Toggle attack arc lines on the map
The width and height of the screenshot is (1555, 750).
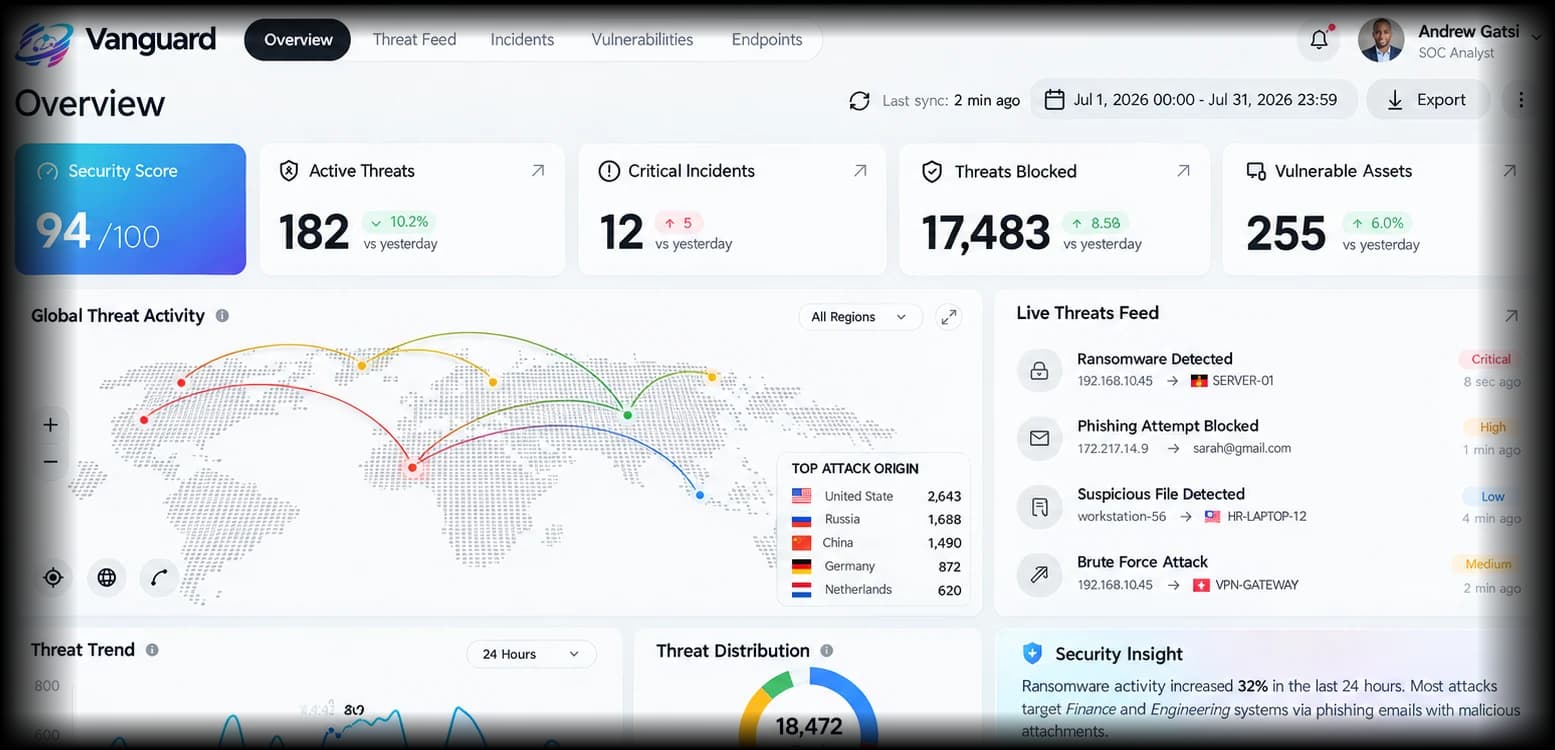coord(160,577)
